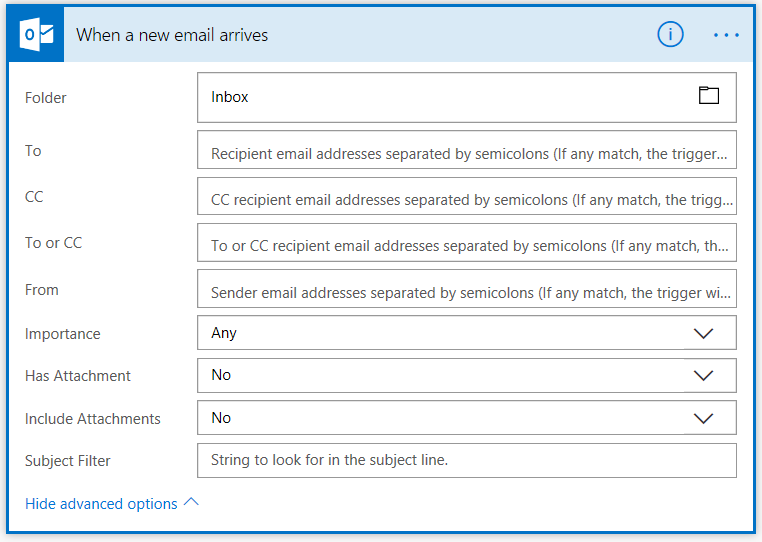Open the info icon on trigger header
Screen dimensions: 762x542
(x=670, y=35)
